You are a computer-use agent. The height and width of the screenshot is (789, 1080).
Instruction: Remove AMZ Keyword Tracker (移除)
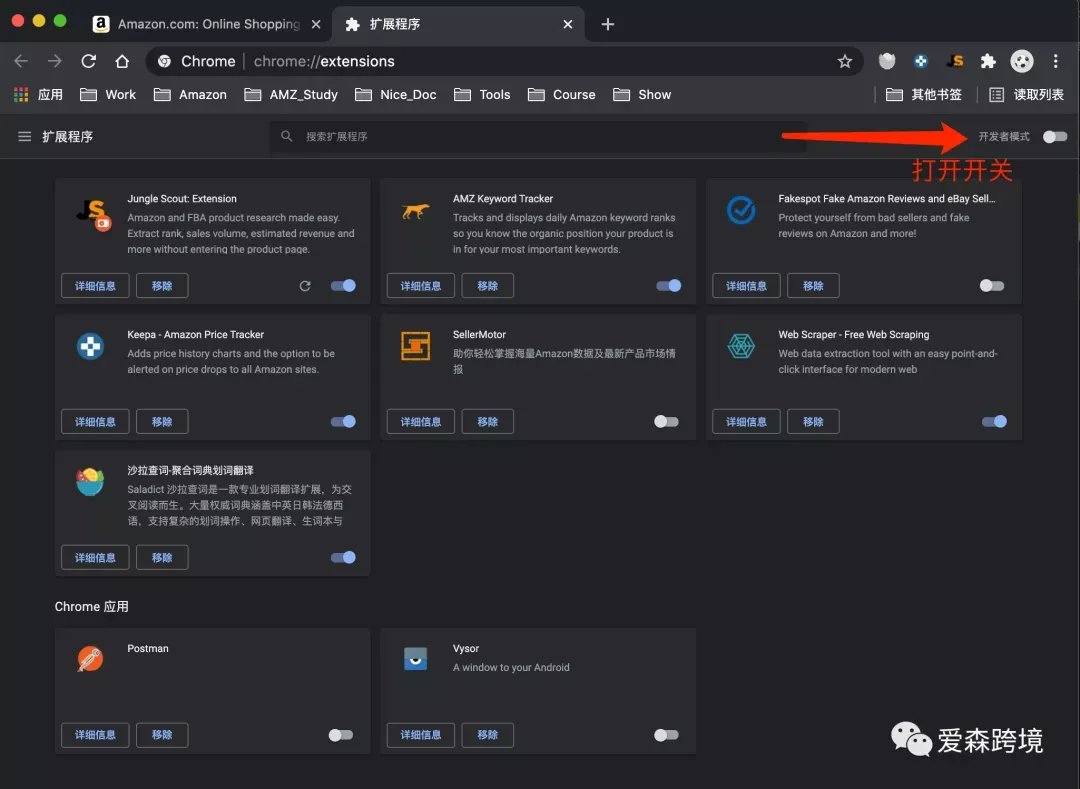[488, 286]
